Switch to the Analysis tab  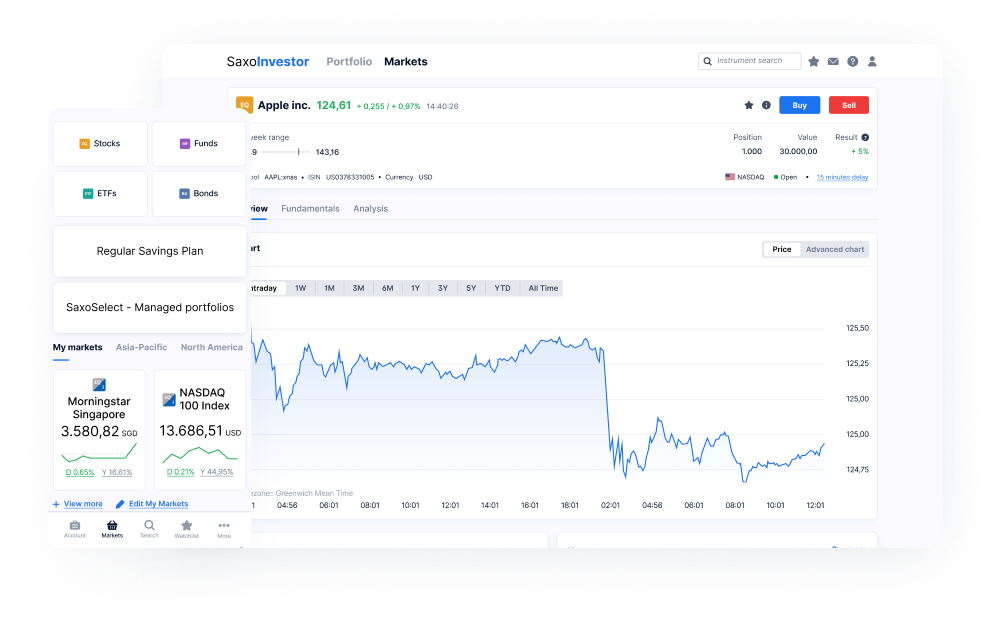tap(371, 209)
